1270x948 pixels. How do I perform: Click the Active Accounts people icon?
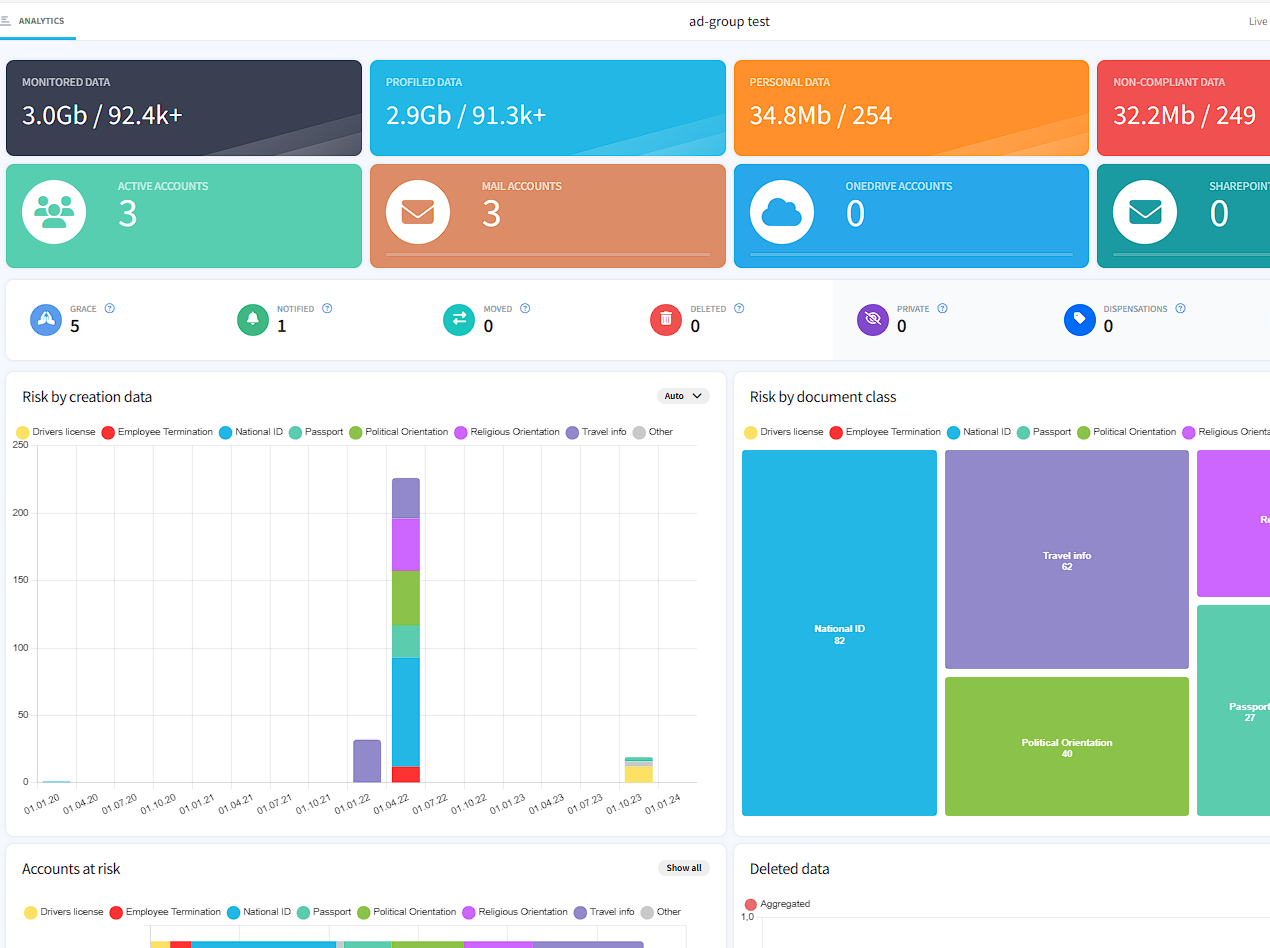[x=54, y=212]
